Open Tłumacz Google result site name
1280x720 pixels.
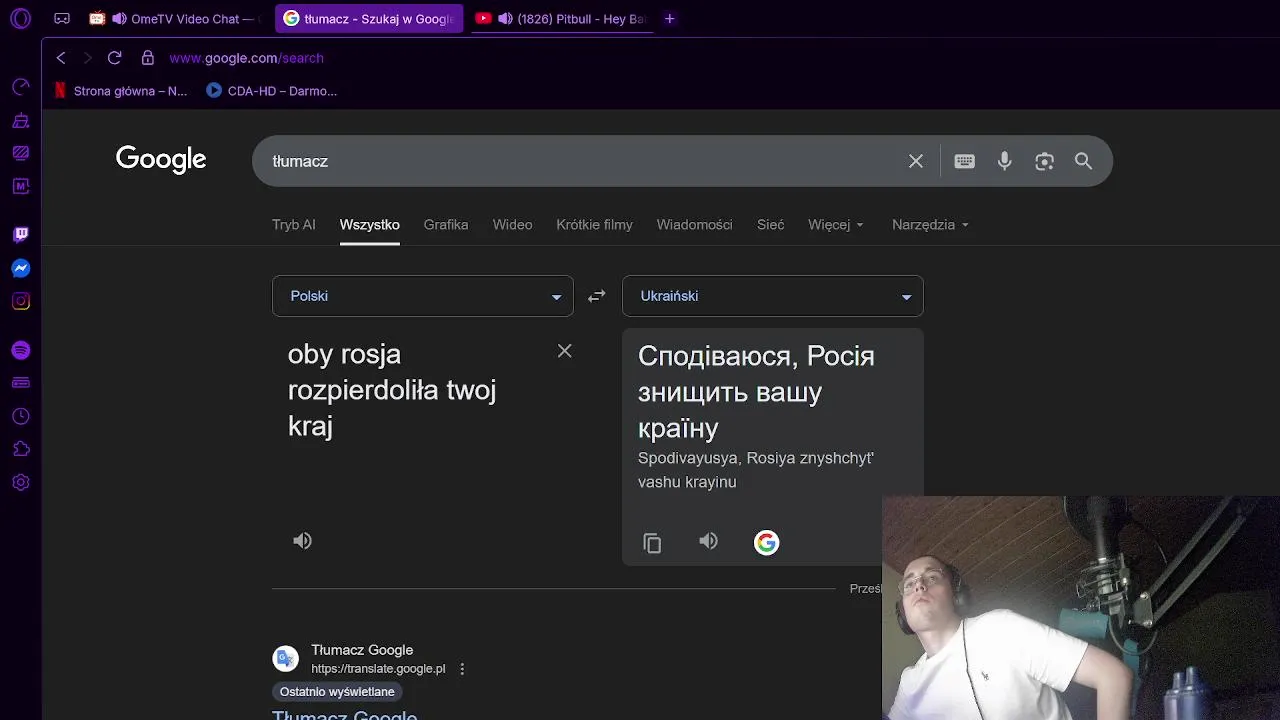coord(362,650)
